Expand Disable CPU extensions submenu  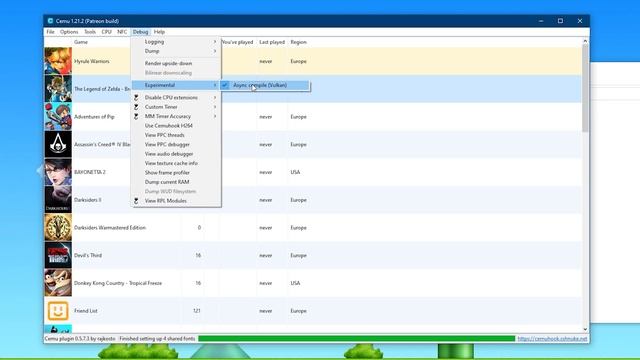click(x=176, y=98)
